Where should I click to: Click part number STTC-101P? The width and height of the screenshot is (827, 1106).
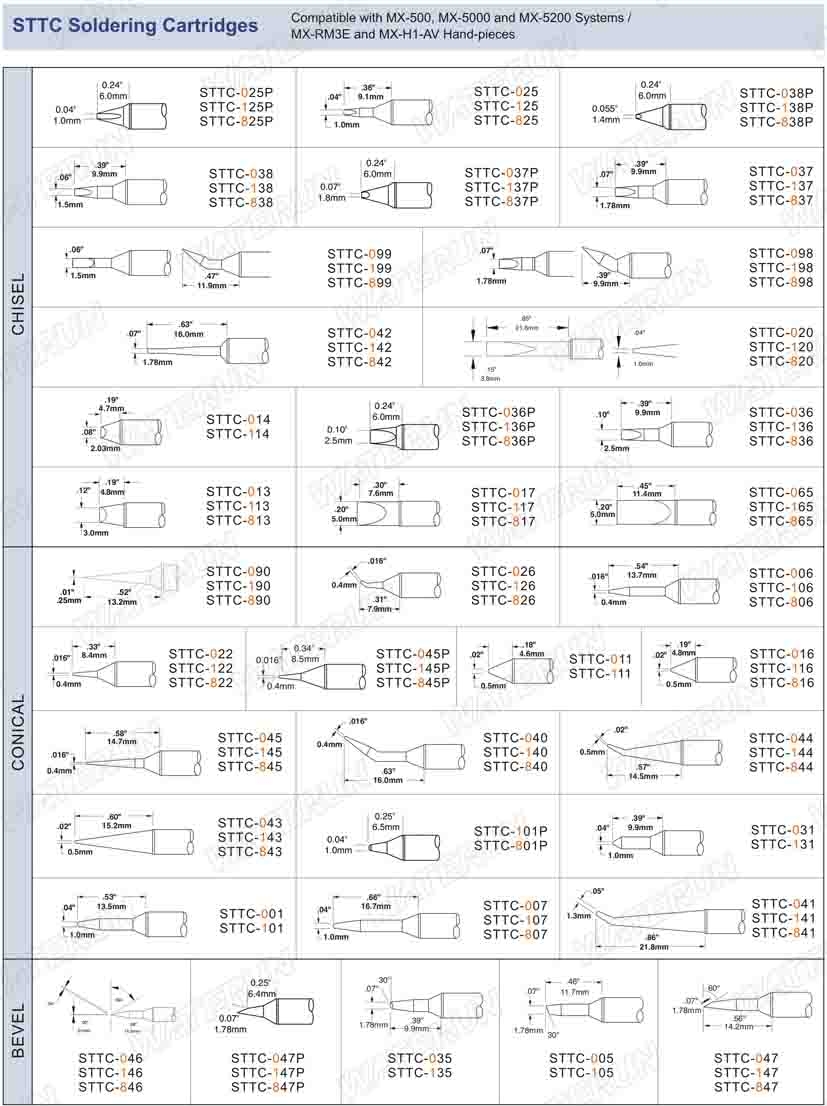pyautogui.click(x=511, y=831)
